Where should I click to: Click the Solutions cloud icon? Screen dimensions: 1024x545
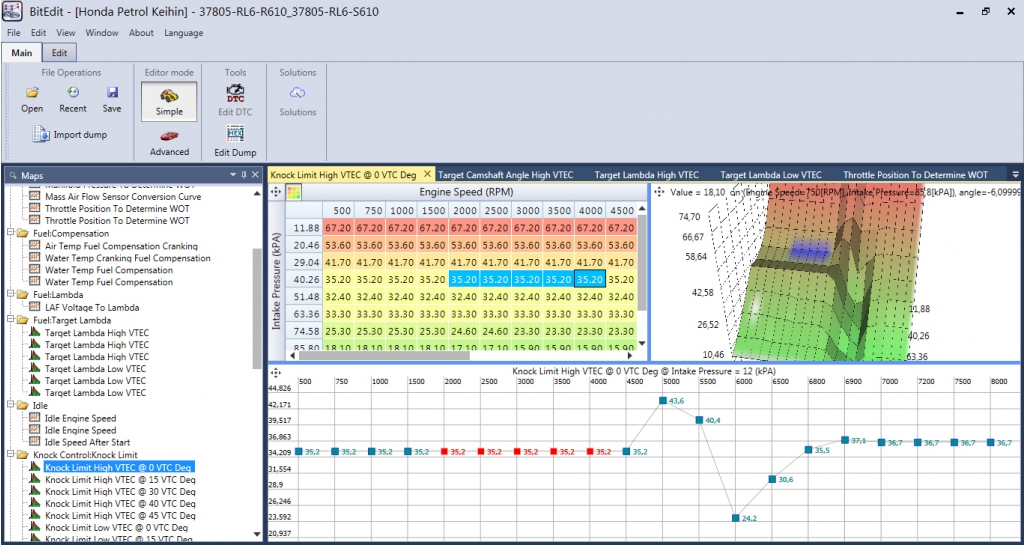click(x=298, y=93)
